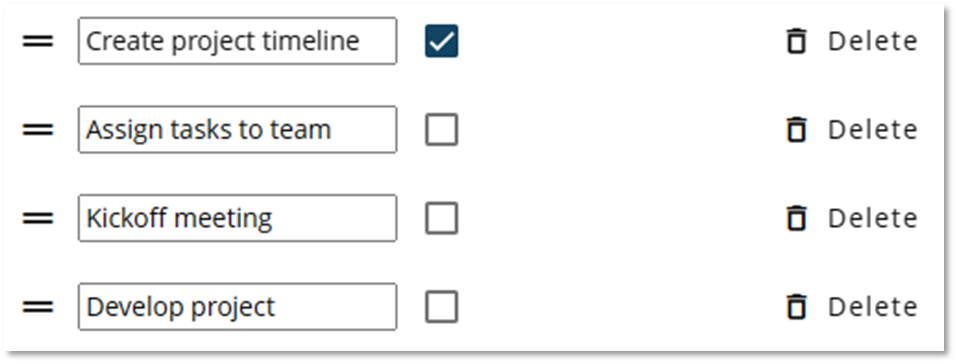Image resolution: width=957 pixels, height=364 pixels.
Task: Uncheck the Create project timeline checkbox
Action: [x=441, y=42]
